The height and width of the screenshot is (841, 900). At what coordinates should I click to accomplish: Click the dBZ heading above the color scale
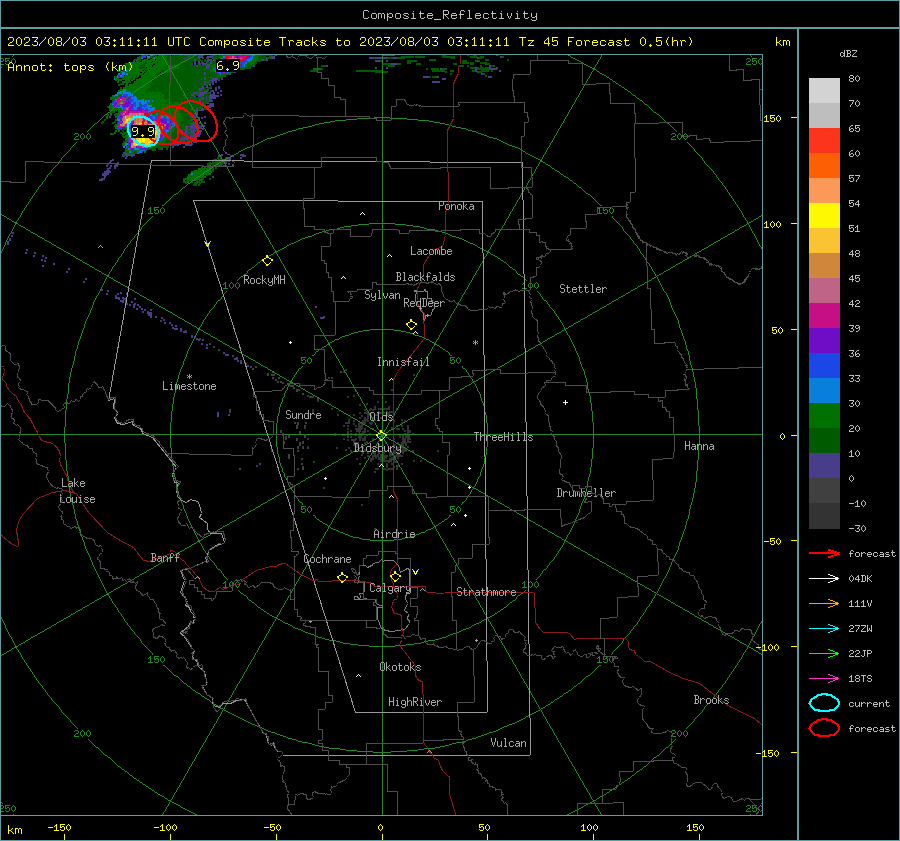click(x=848, y=53)
